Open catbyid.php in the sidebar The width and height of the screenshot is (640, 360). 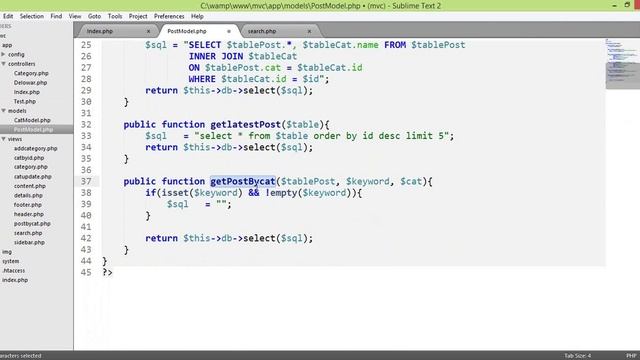tap(29, 158)
